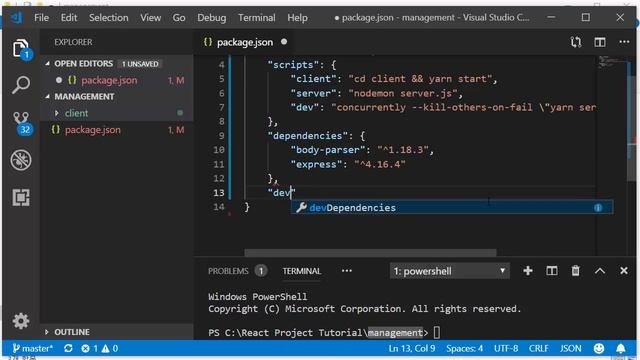This screenshot has width=640, height=360.
Task: Maximize the panel with up chevron
Action: pos(600,271)
